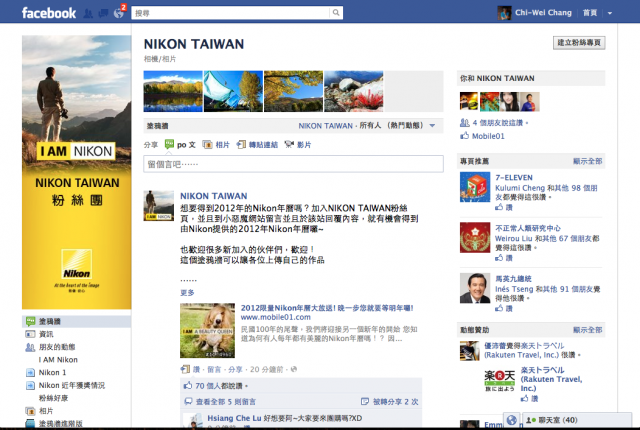Viewport: 640px width, 430px height.
Task: Open the 2012限量Nikon年曆 article link
Action: click(327, 308)
